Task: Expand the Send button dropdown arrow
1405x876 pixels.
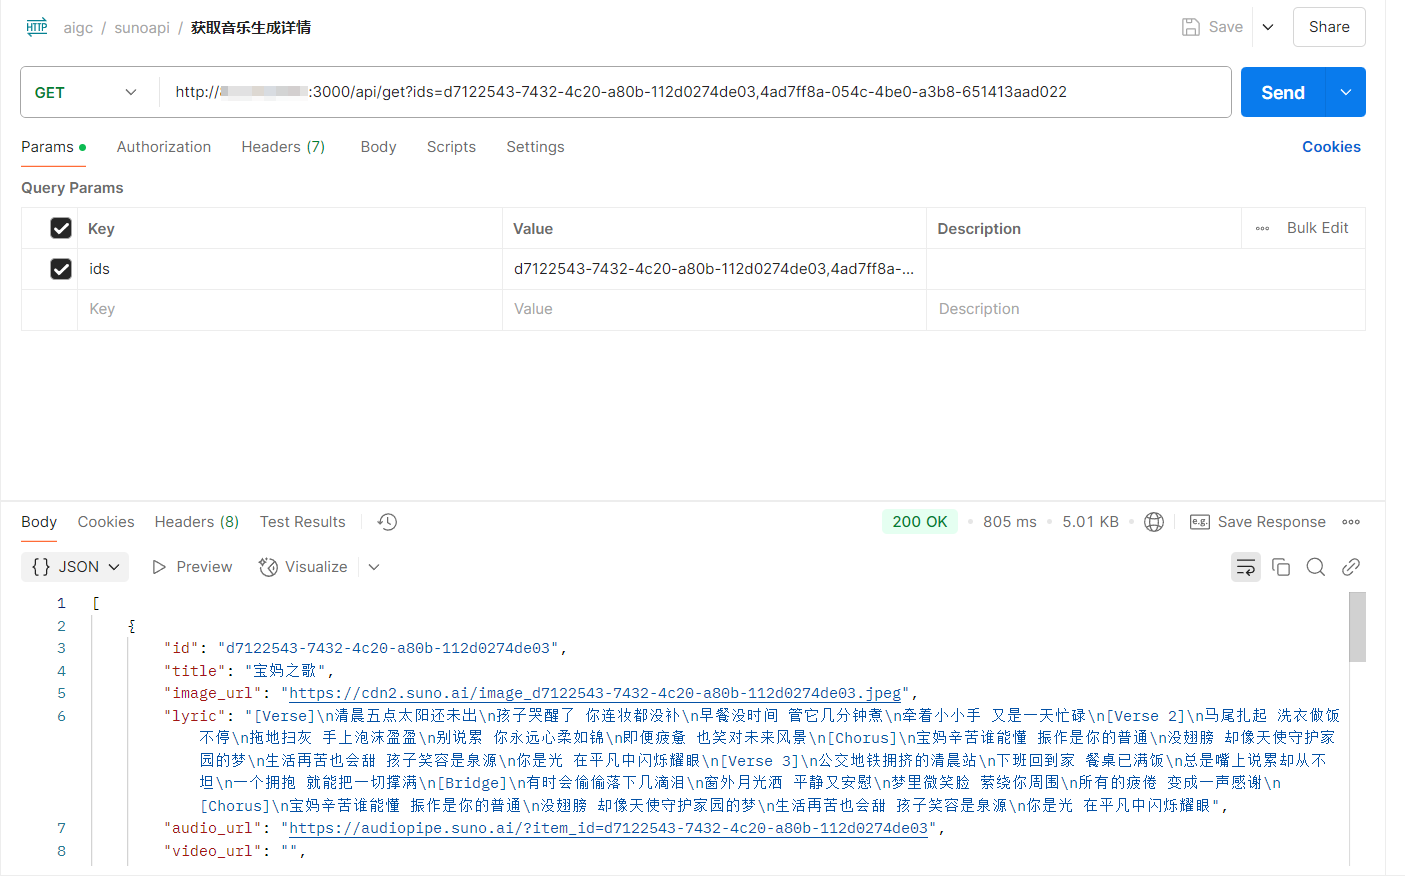Action: coord(1346,92)
